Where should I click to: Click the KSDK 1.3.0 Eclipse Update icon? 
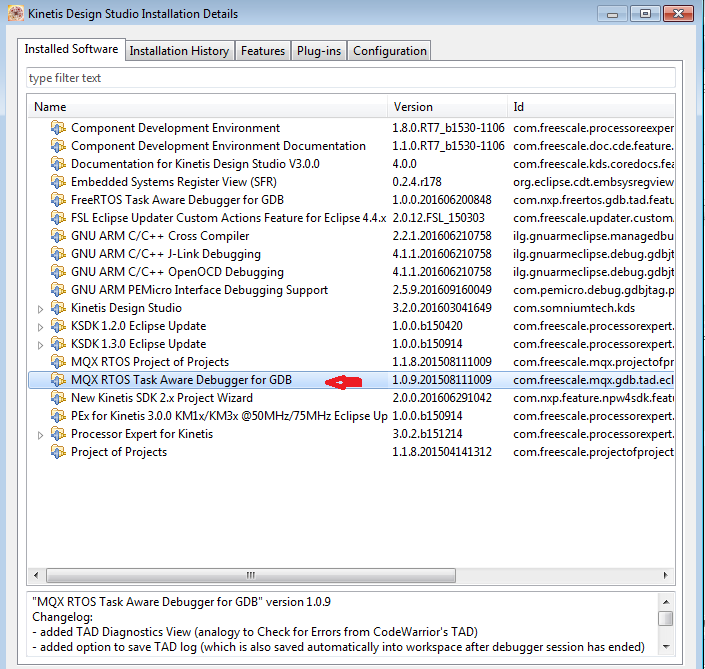tap(58, 344)
